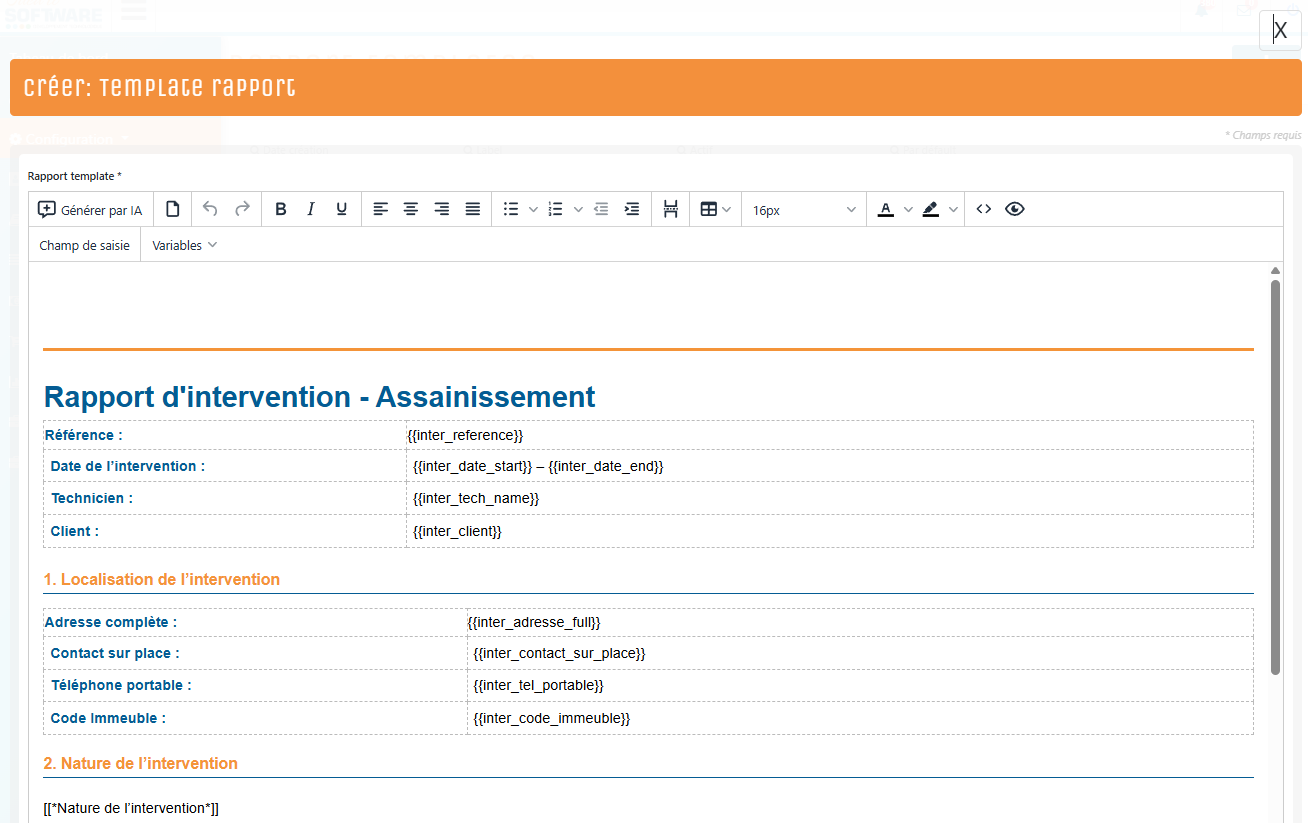The height and width of the screenshot is (823, 1308).
Task: Open the Variables menu
Action: pyautogui.click(x=184, y=245)
